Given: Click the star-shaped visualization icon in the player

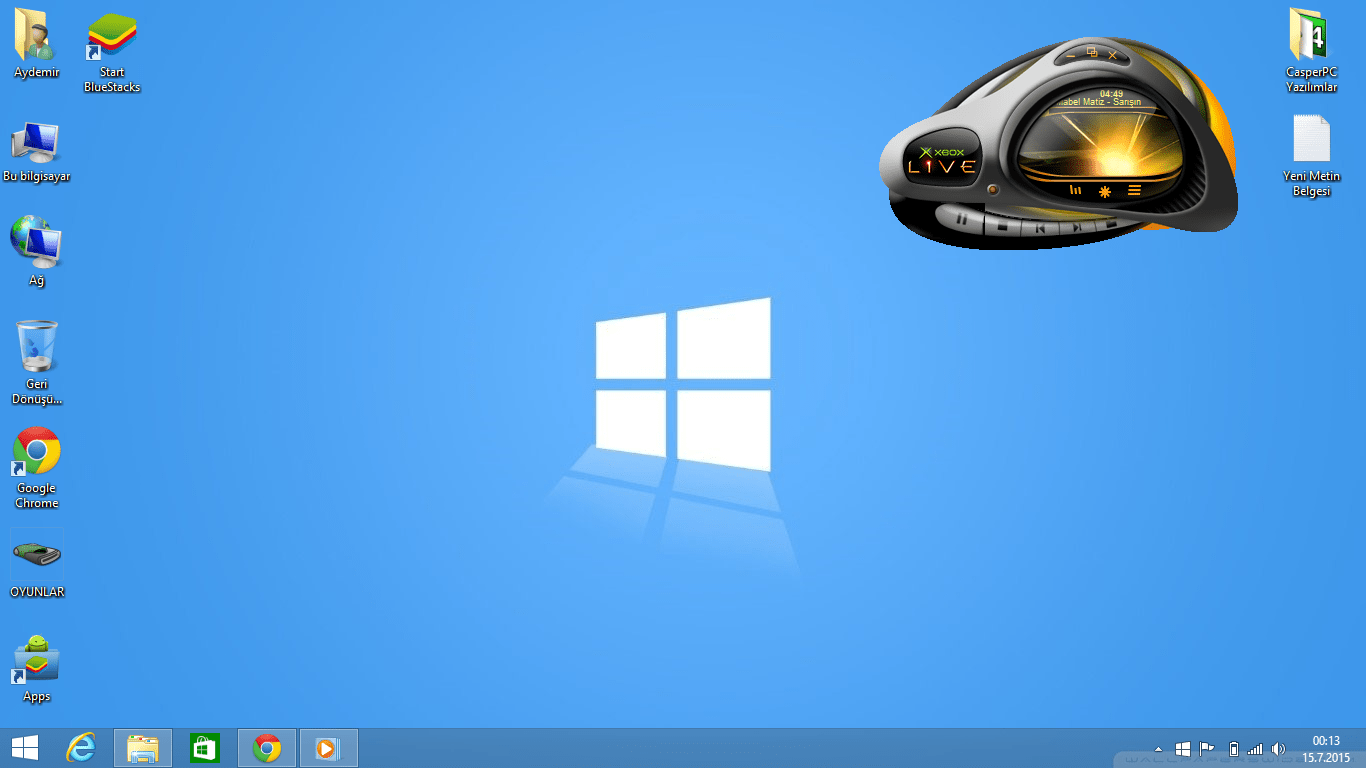Looking at the screenshot, I should click(1105, 191).
